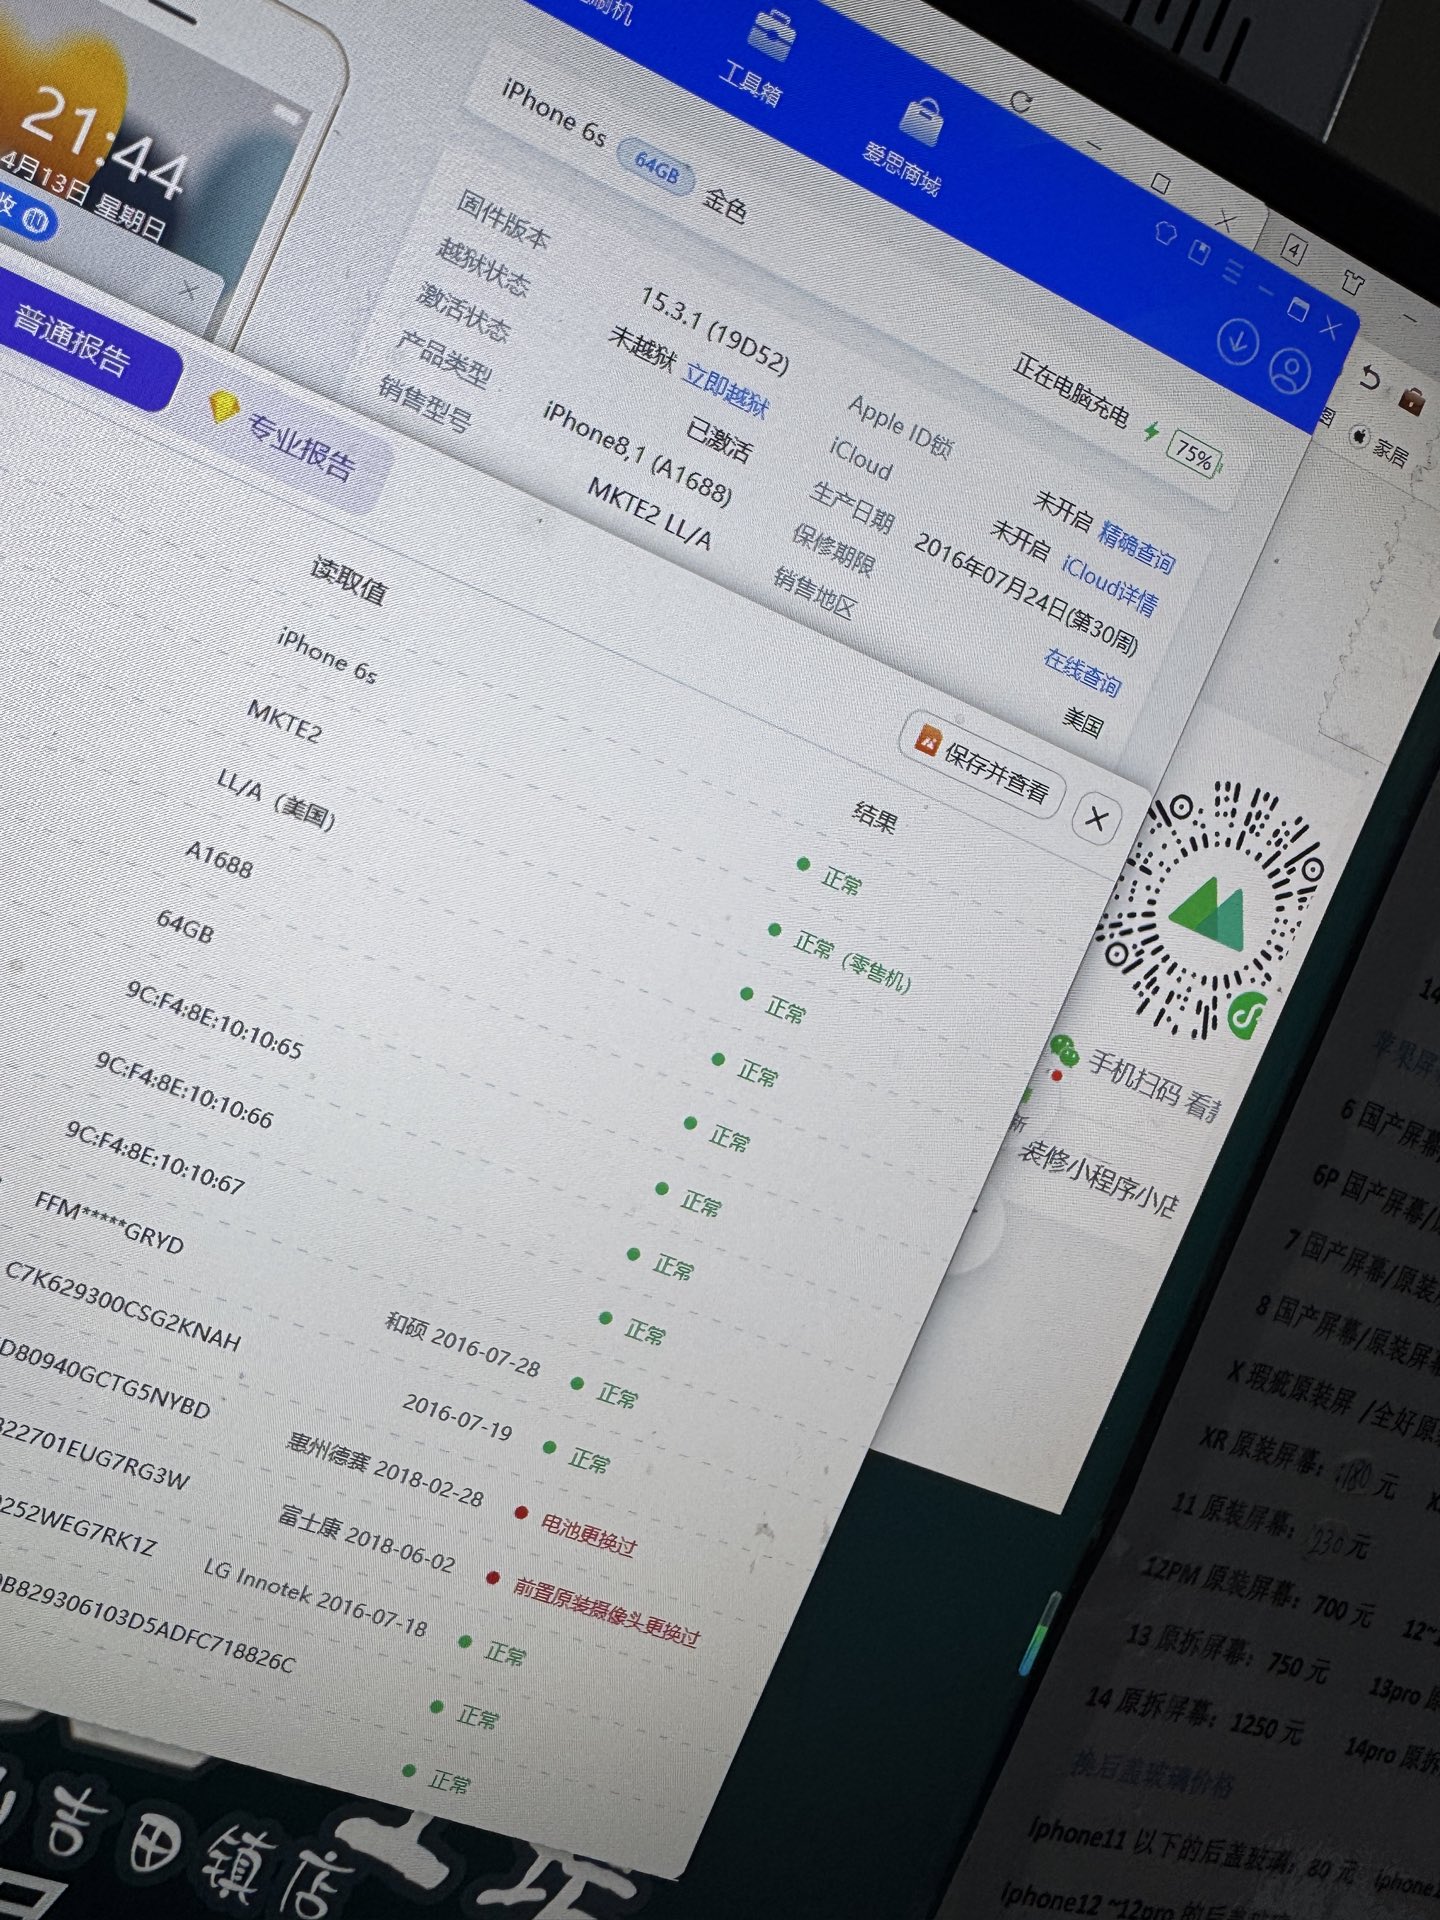Click the LL/A (美国) region value

(x=276, y=799)
